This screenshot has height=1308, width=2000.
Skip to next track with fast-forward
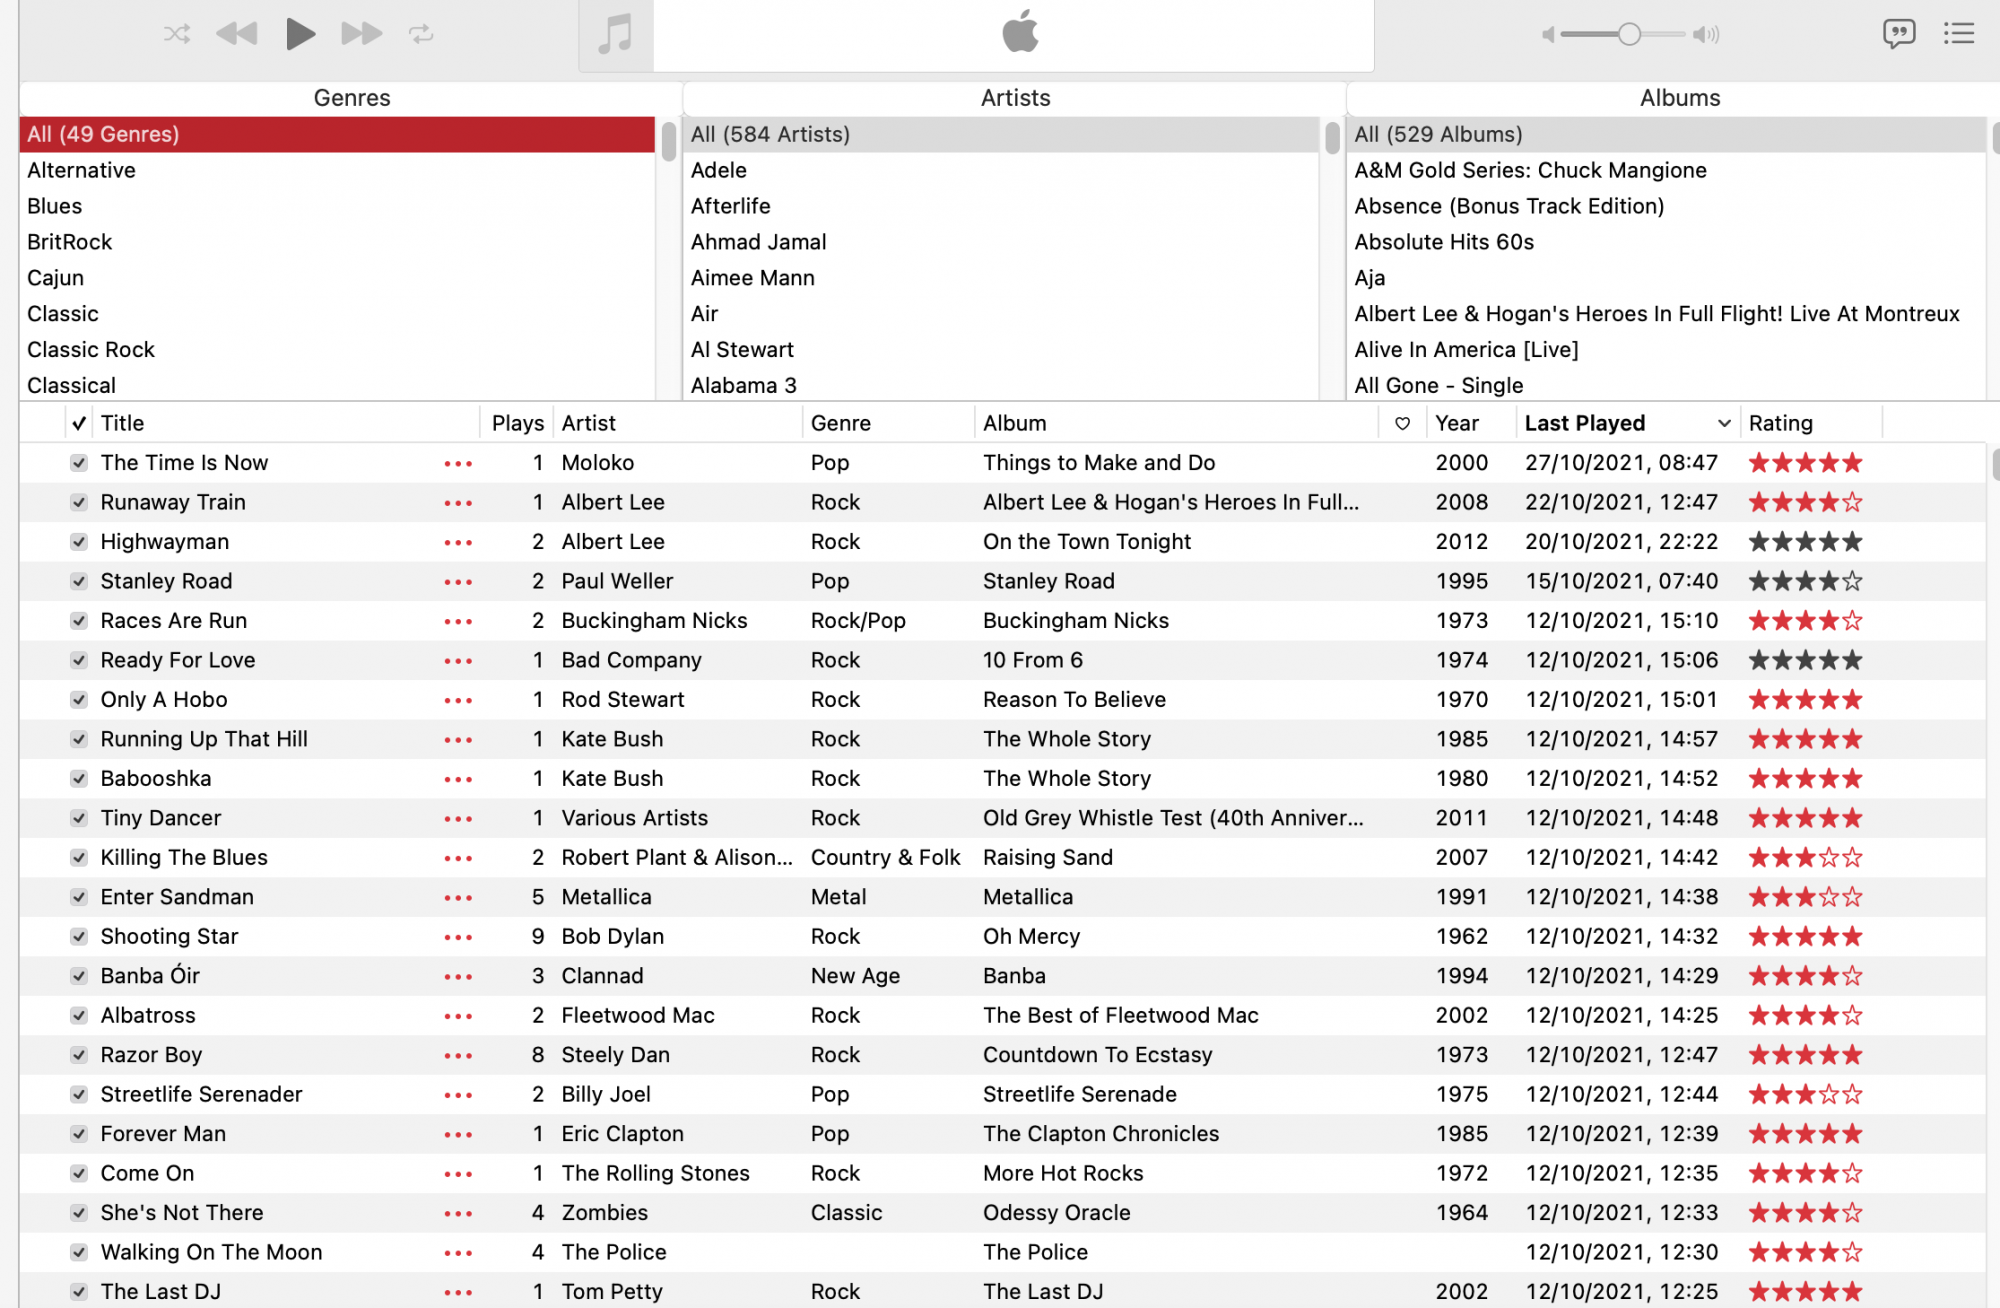[x=361, y=34]
